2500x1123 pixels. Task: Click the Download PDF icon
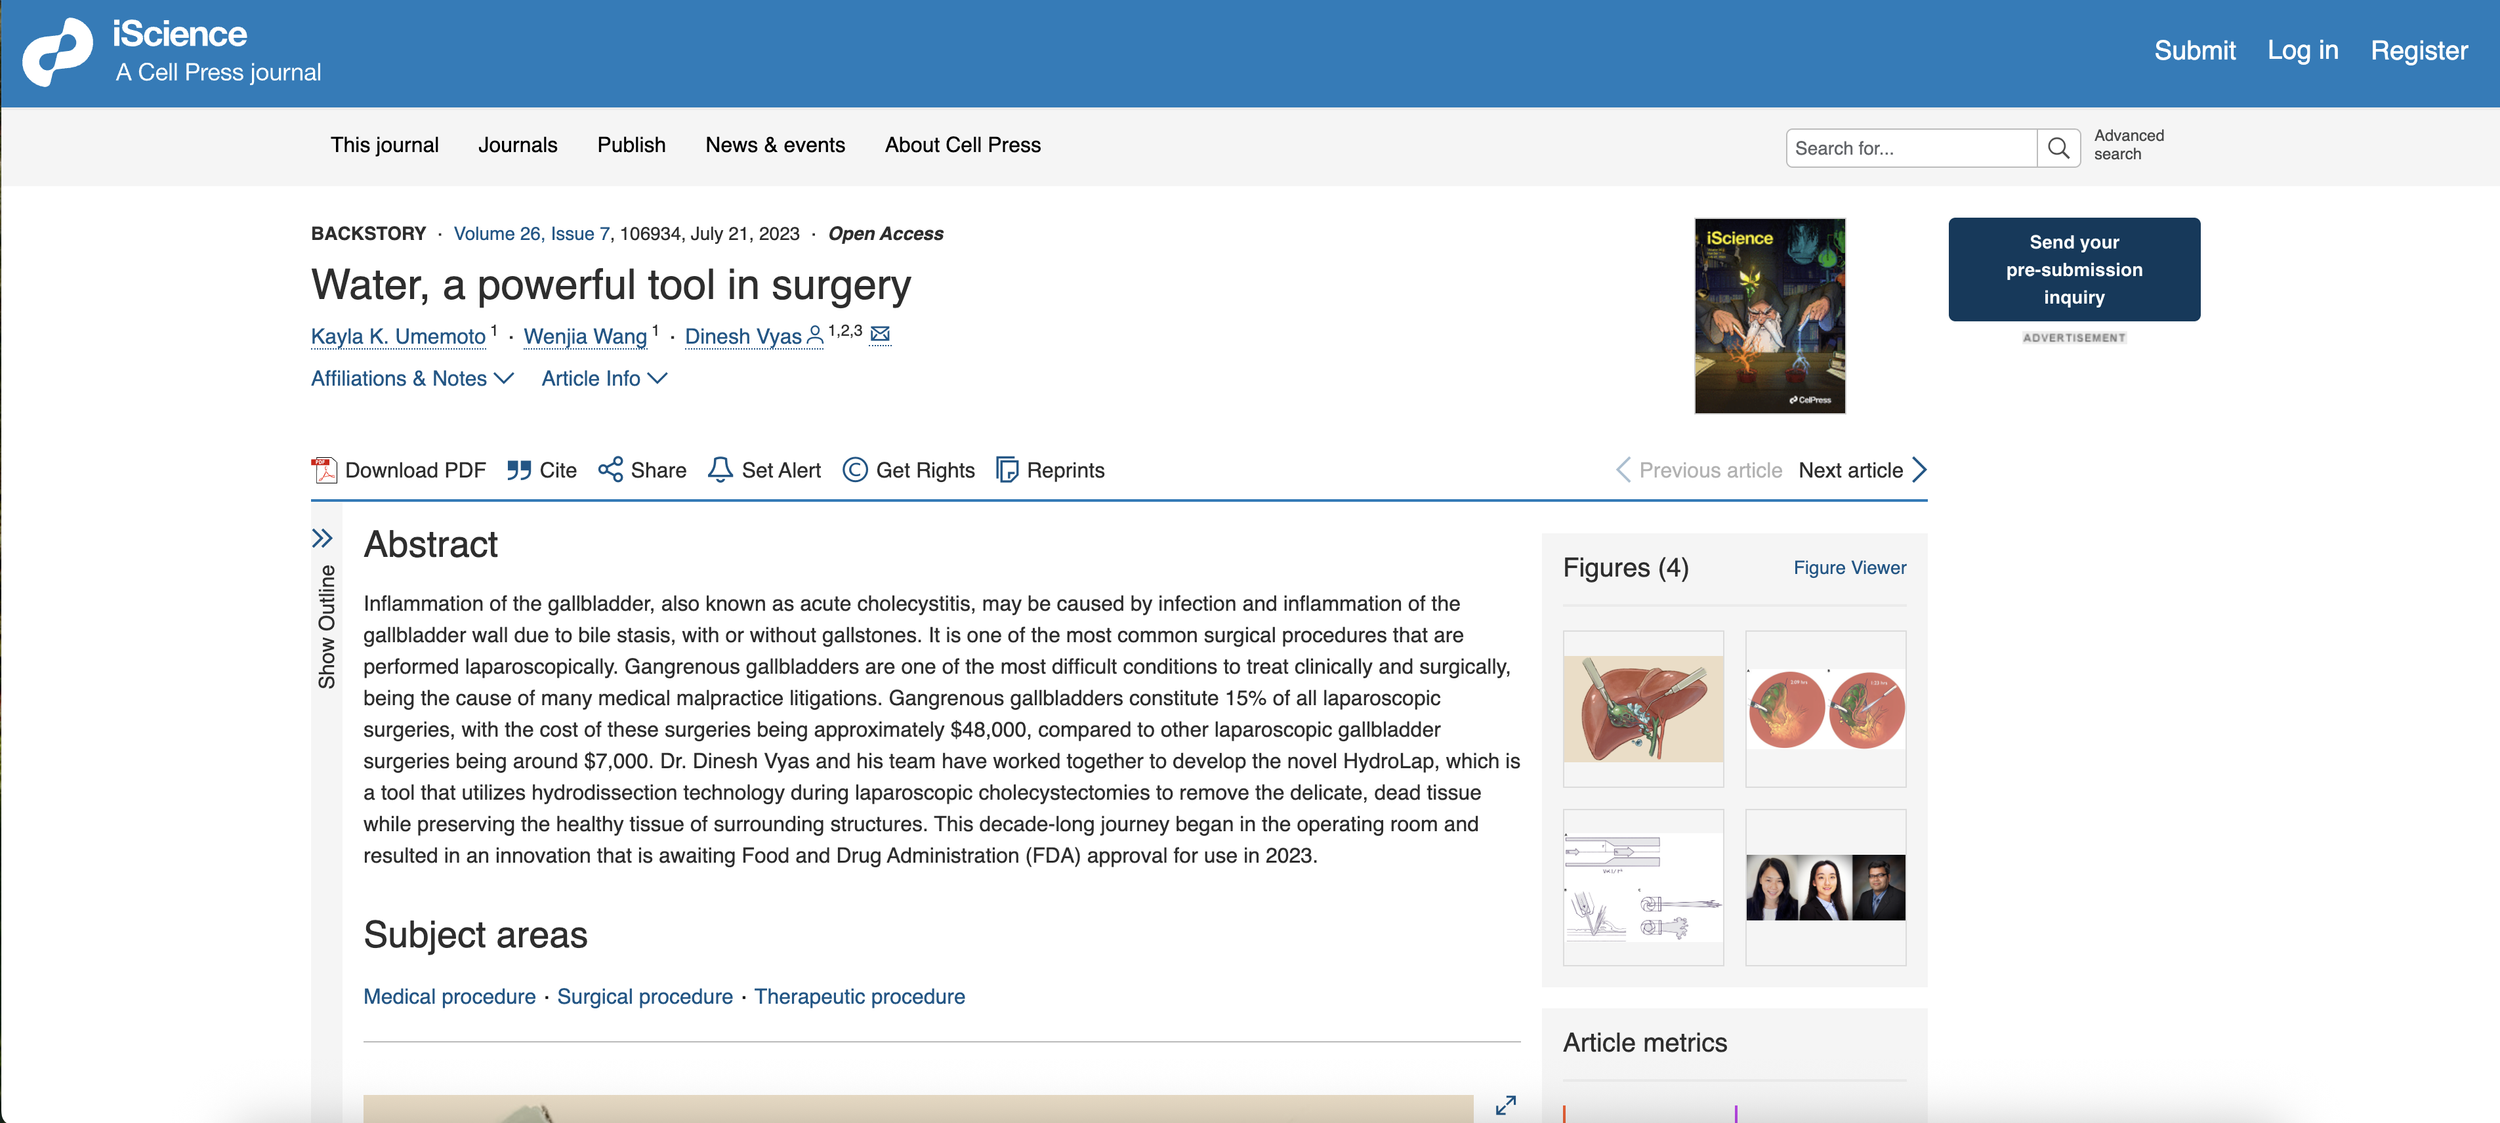(x=324, y=470)
